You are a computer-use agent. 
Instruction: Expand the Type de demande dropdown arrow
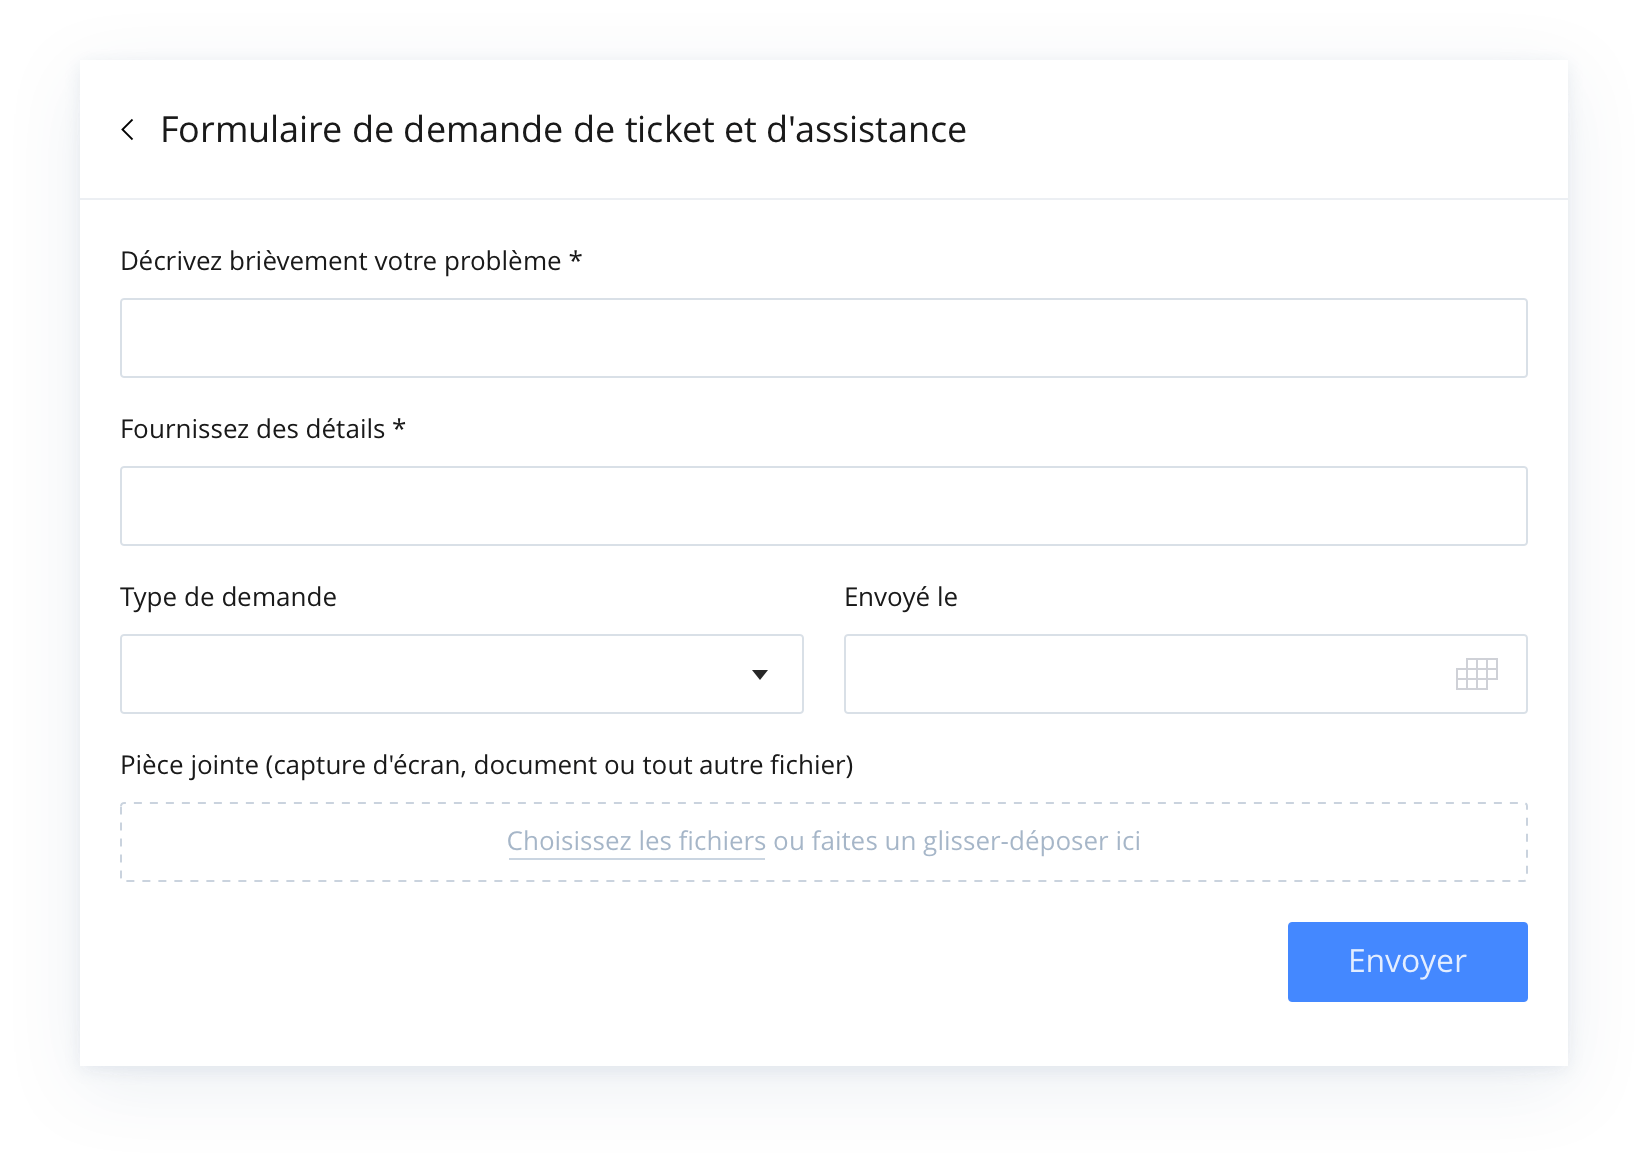click(760, 675)
